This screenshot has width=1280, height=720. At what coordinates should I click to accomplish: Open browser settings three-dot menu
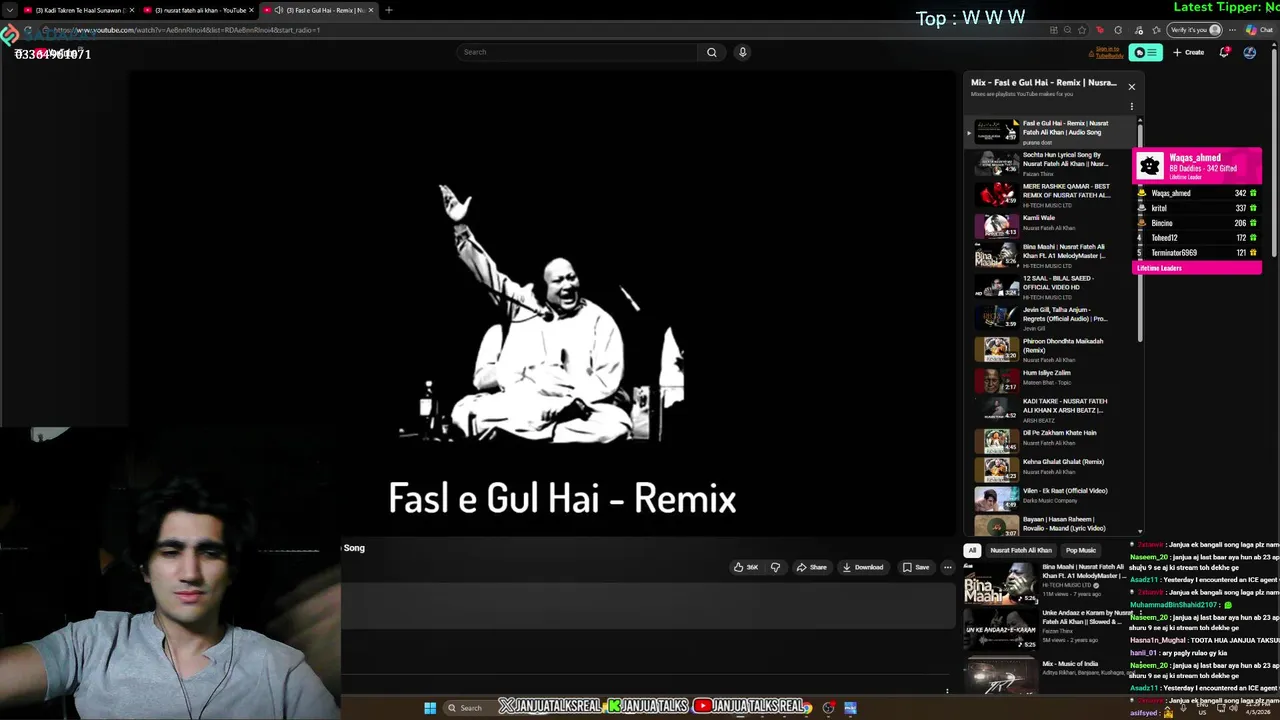click(x=1233, y=30)
